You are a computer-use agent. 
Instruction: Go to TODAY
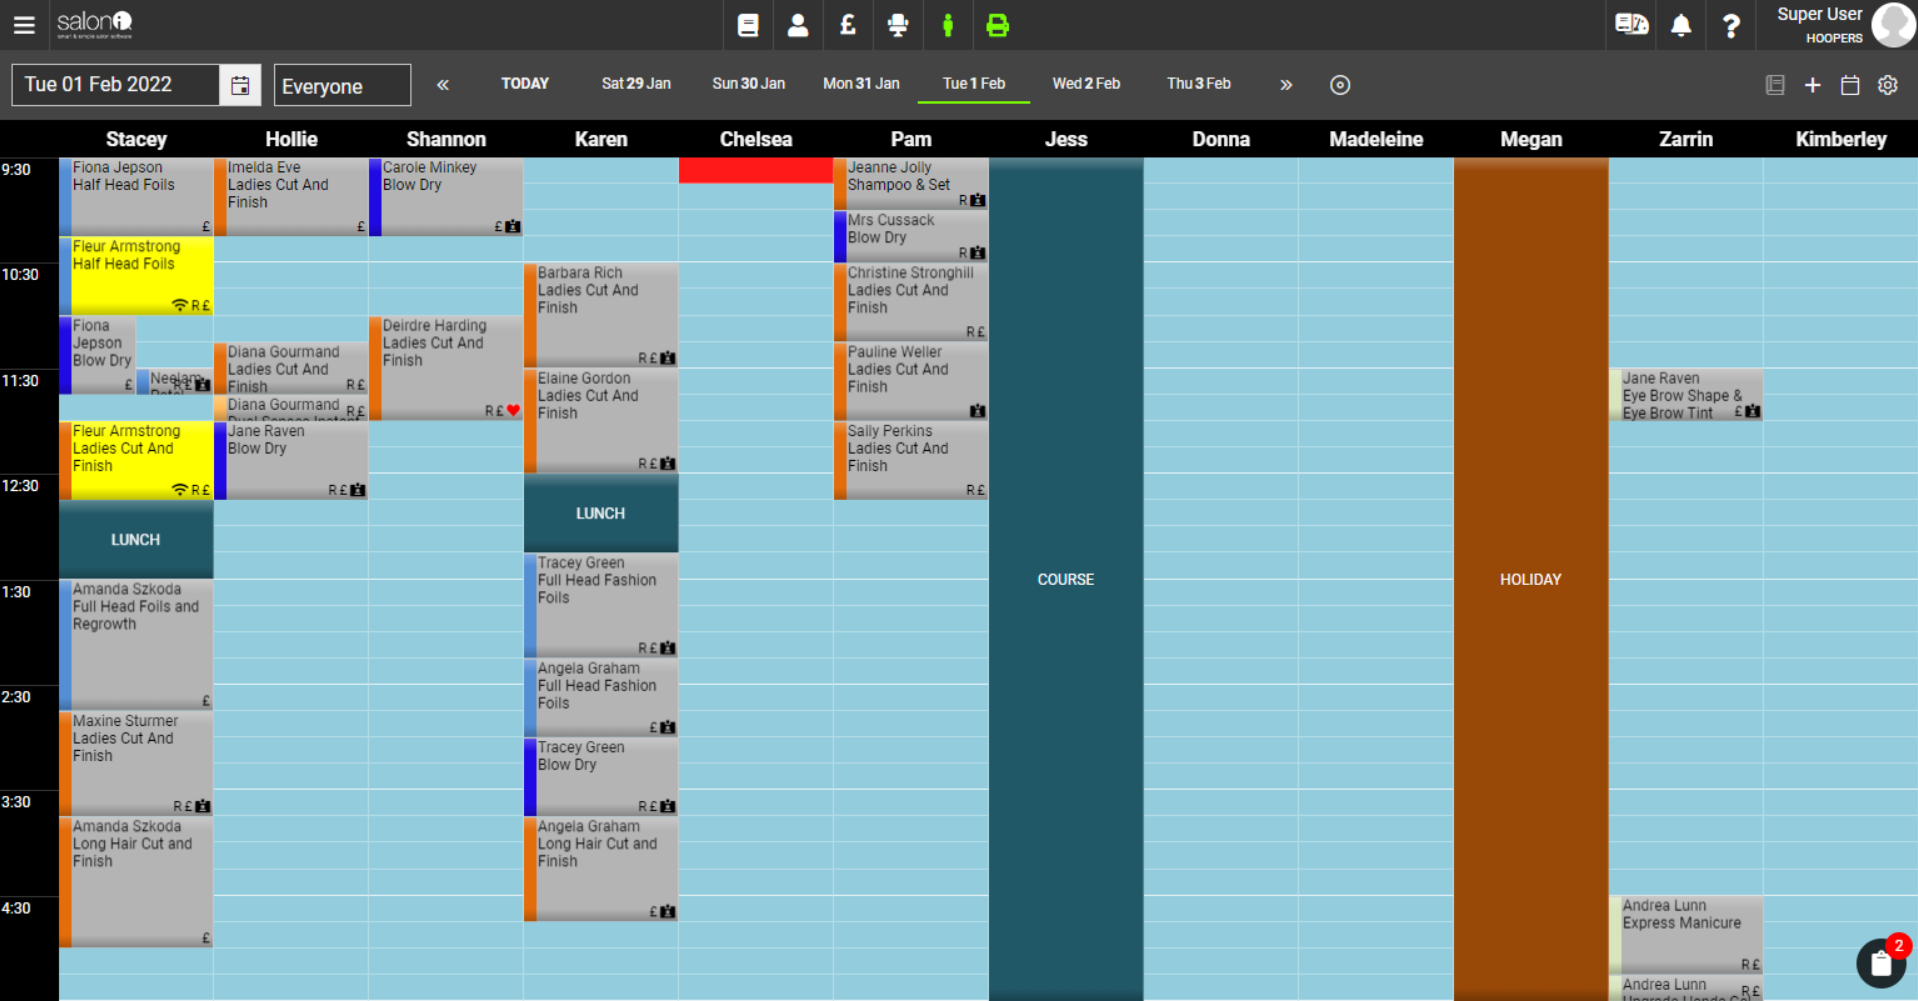pyautogui.click(x=525, y=84)
